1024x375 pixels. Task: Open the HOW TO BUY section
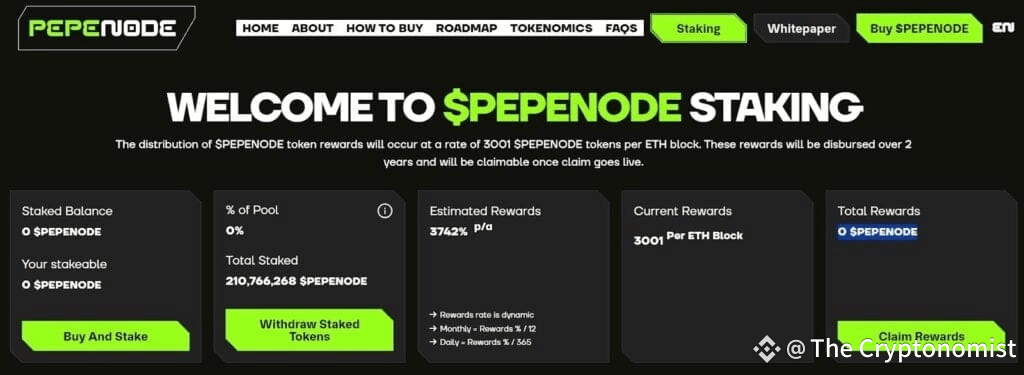385,28
